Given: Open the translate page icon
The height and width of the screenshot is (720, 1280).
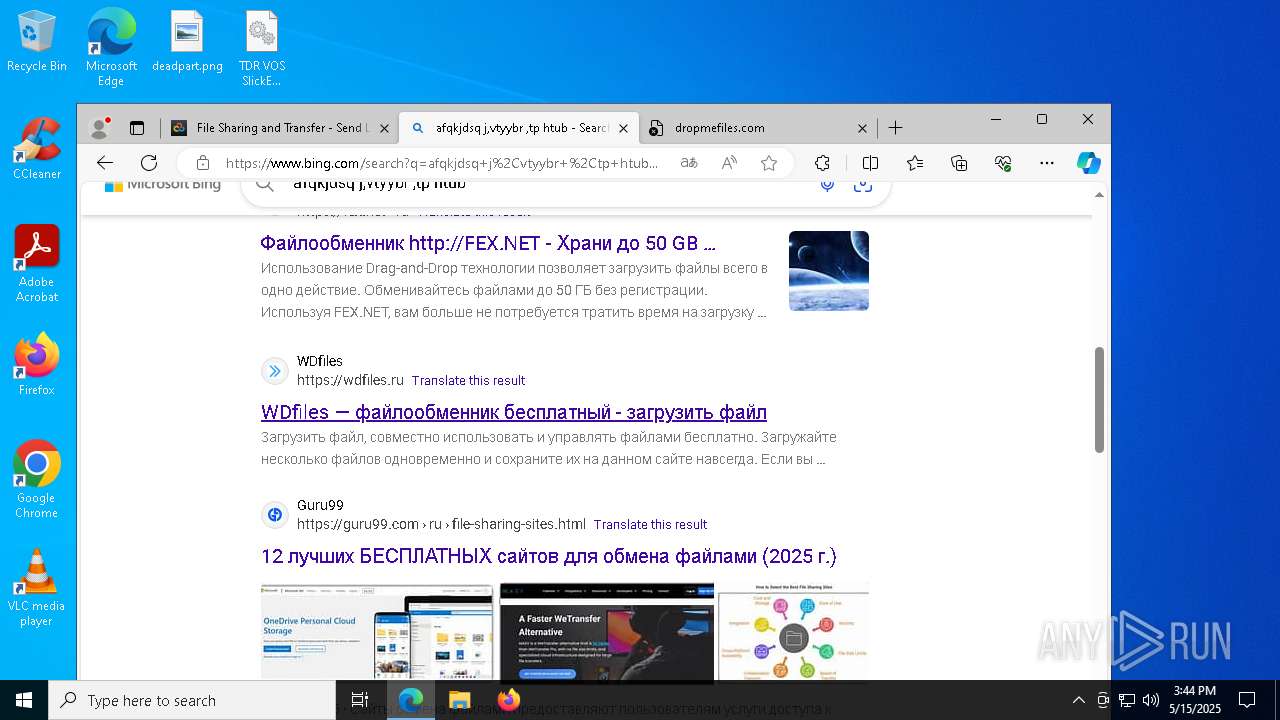Looking at the screenshot, I should 689,163.
